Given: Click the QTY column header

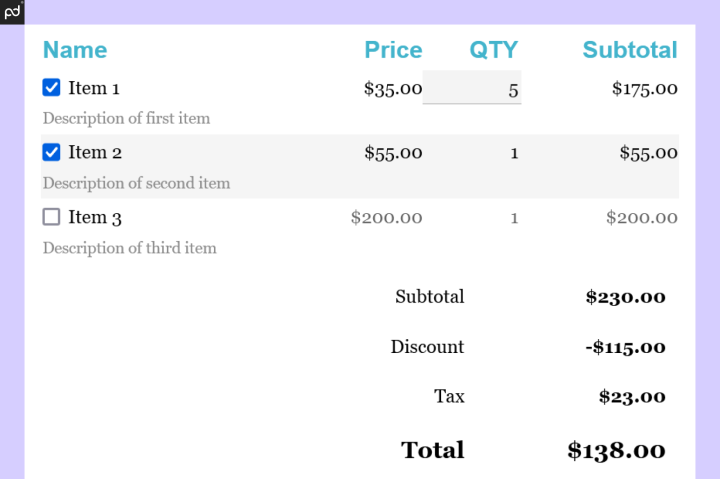Looking at the screenshot, I should click(494, 50).
